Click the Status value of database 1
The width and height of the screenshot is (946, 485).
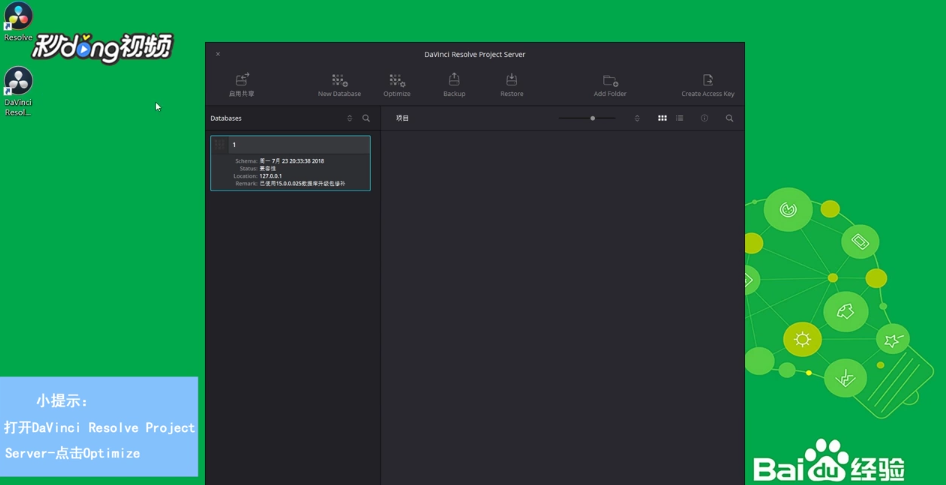coord(267,168)
